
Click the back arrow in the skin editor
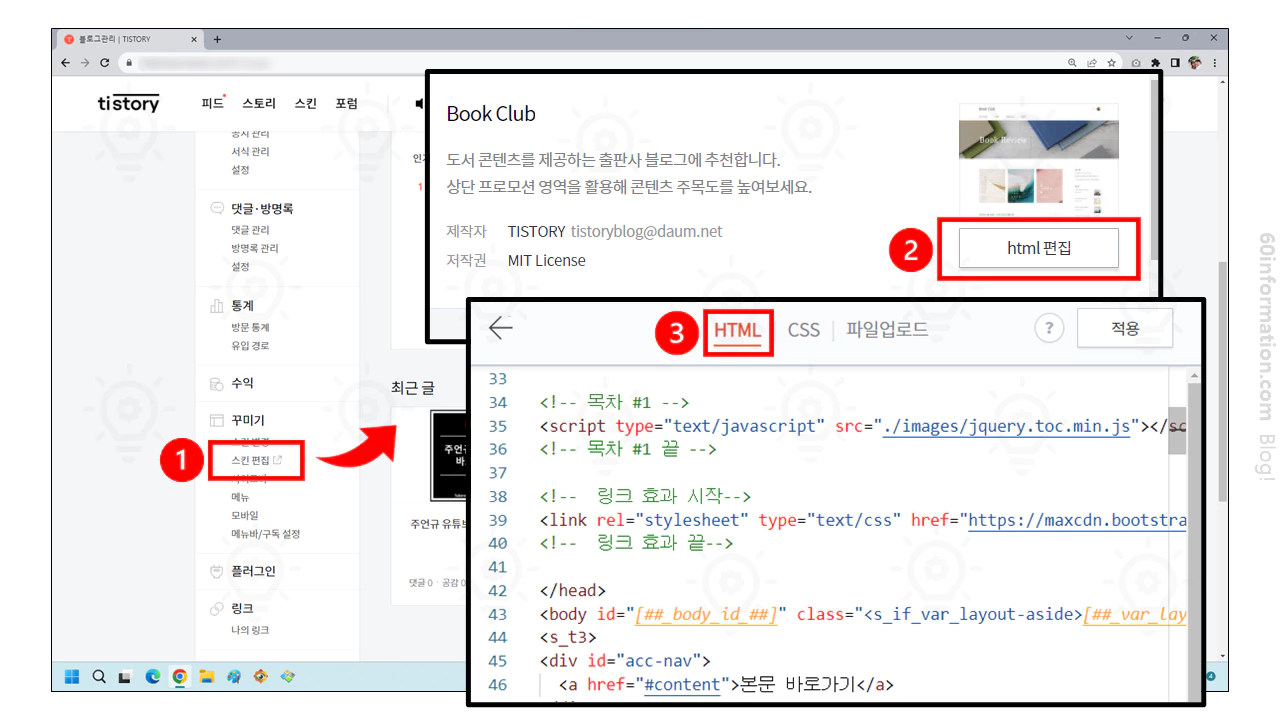[x=500, y=328]
